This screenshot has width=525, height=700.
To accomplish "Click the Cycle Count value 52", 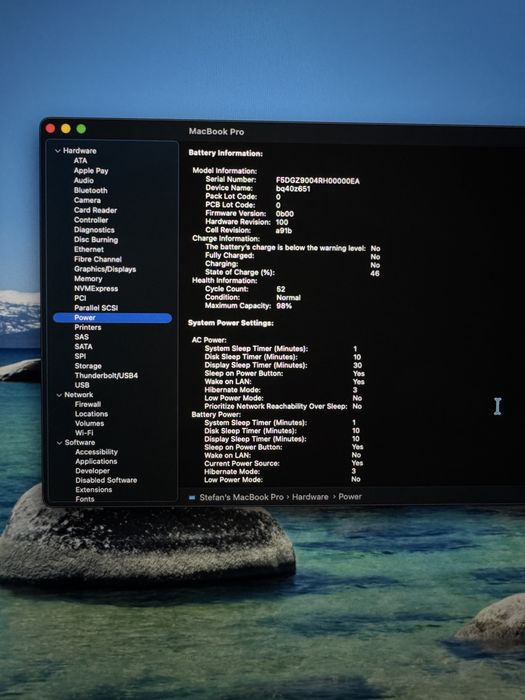I will point(281,289).
